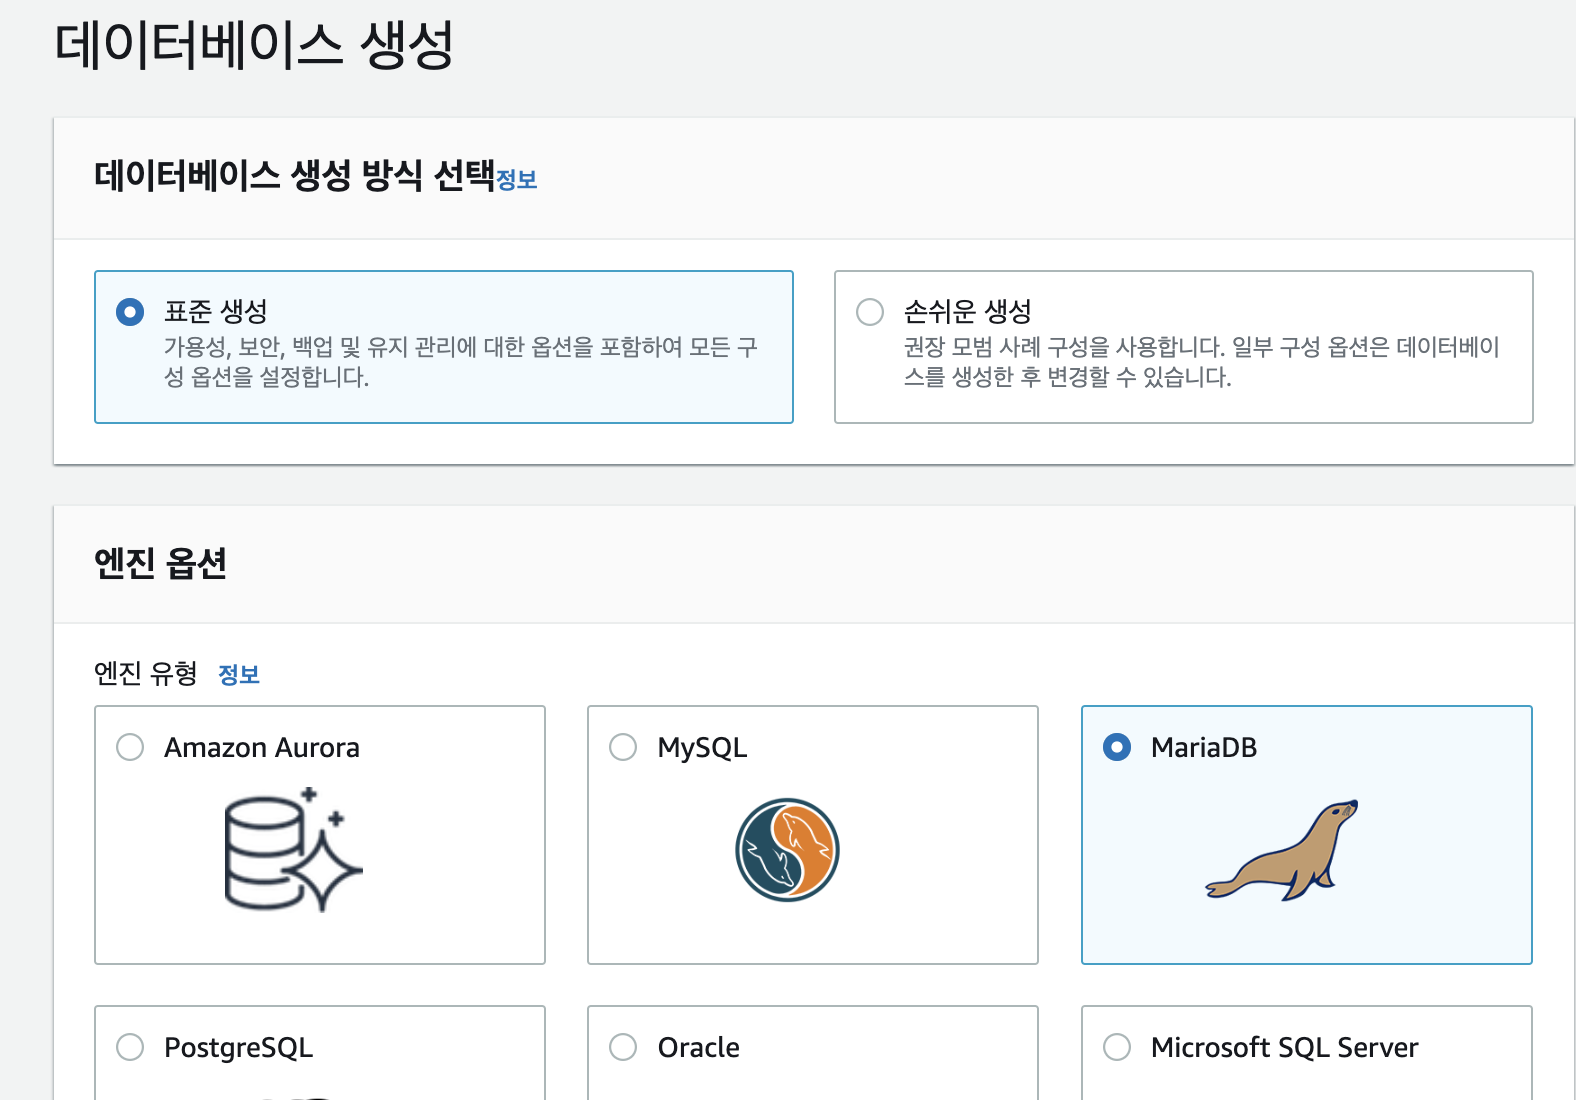Click the Microsoft SQL Server label
The width and height of the screenshot is (1576, 1100).
click(1285, 1048)
